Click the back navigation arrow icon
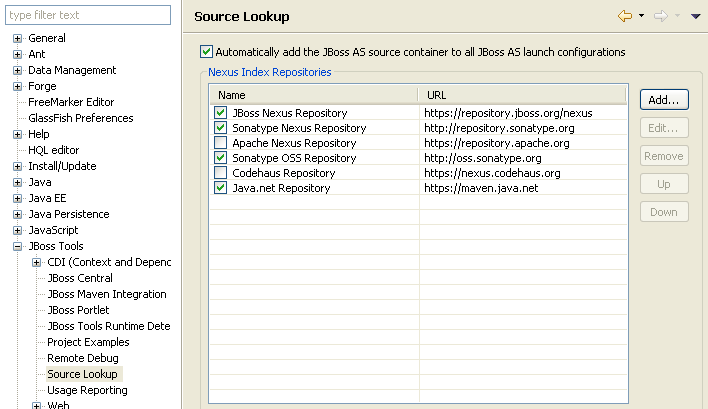Image resolution: width=708 pixels, height=409 pixels. tap(625, 16)
